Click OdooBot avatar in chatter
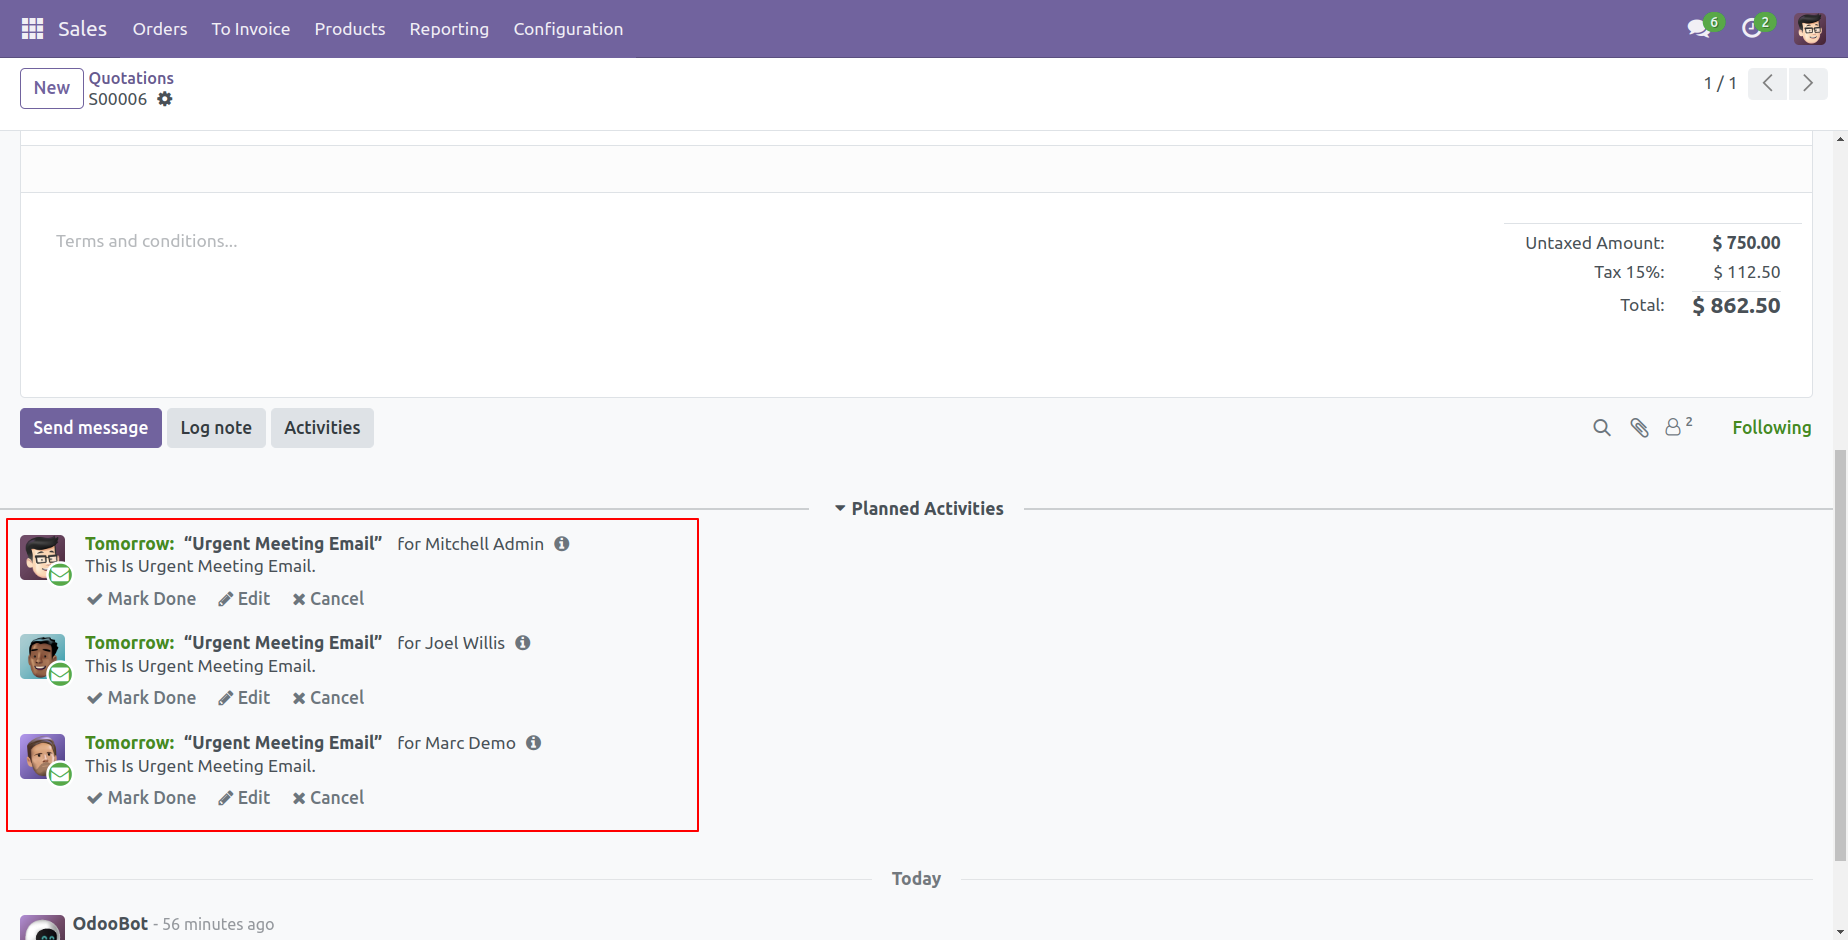1848x940 pixels. pos(43,927)
